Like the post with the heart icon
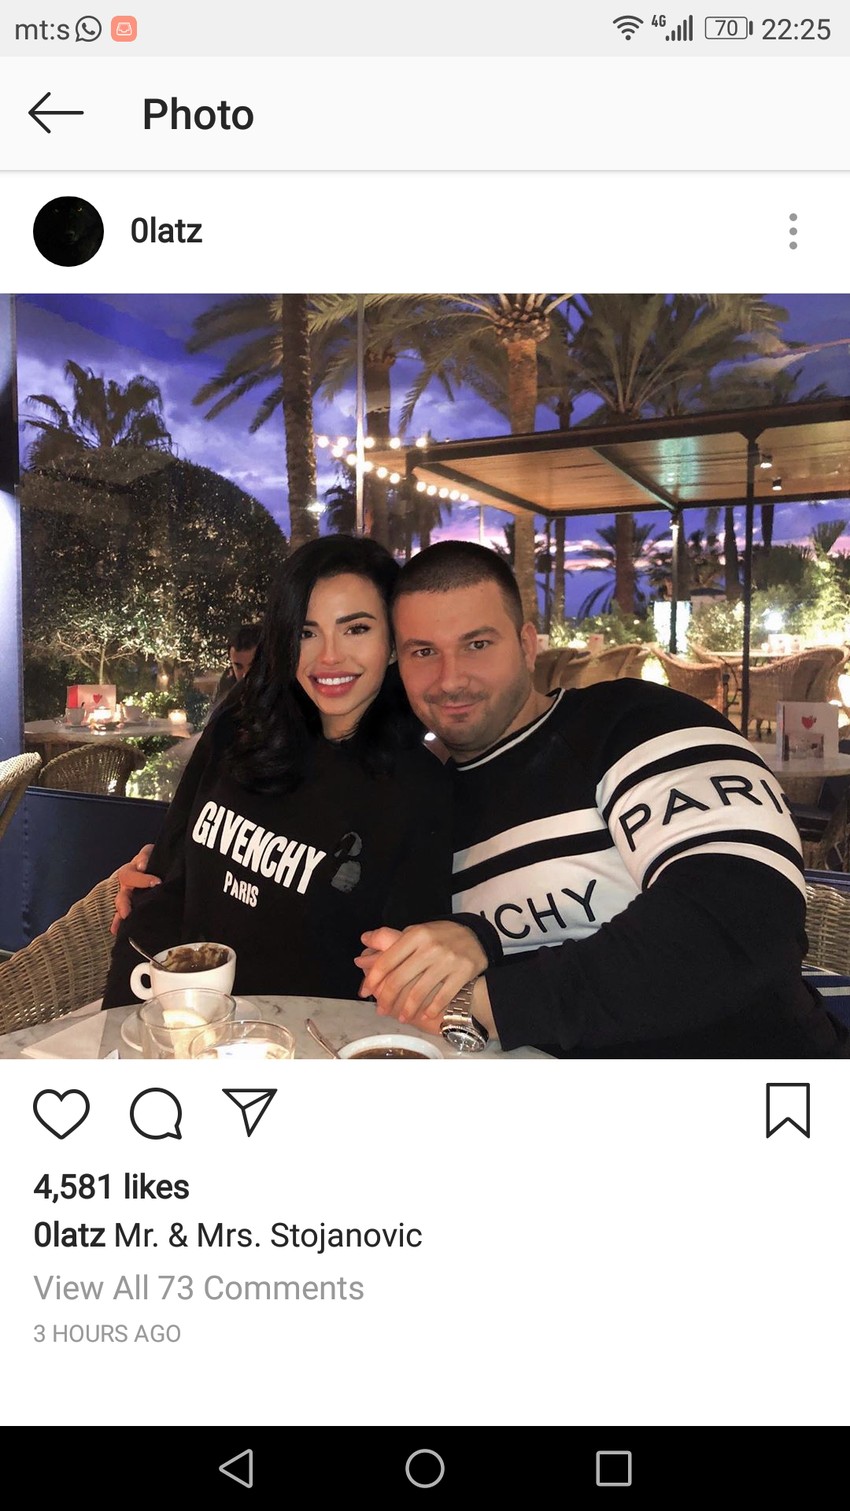Viewport: 850px width, 1511px height. pos(62,1113)
